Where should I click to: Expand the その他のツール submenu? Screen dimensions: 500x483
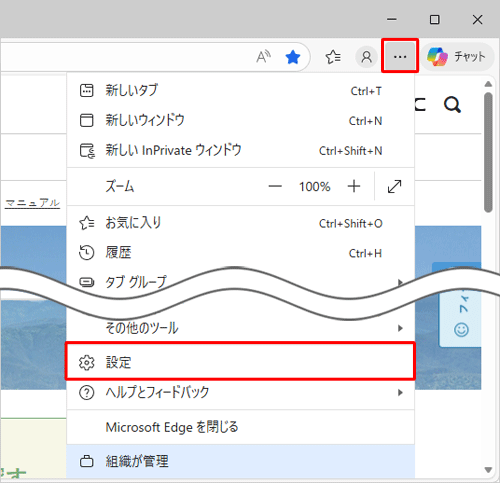(x=240, y=328)
